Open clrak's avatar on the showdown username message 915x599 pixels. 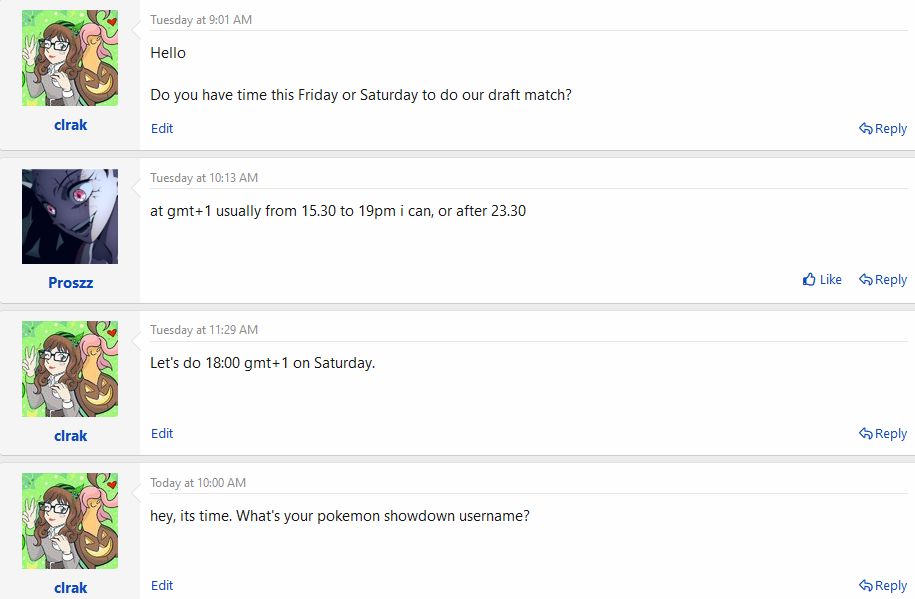click(x=70, y=521)
